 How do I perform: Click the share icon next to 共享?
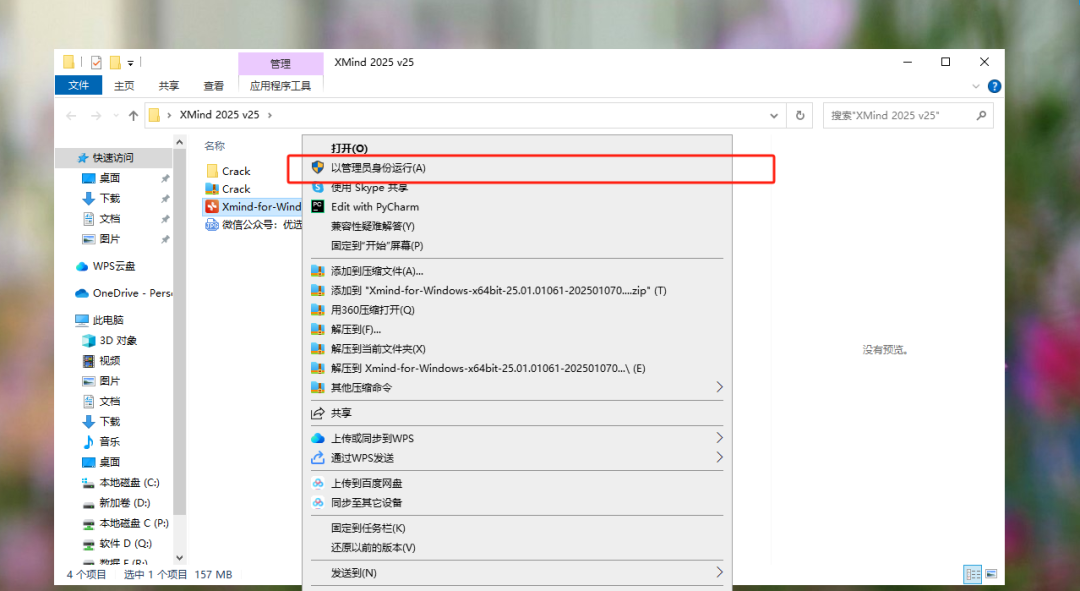tap(318, 413)
